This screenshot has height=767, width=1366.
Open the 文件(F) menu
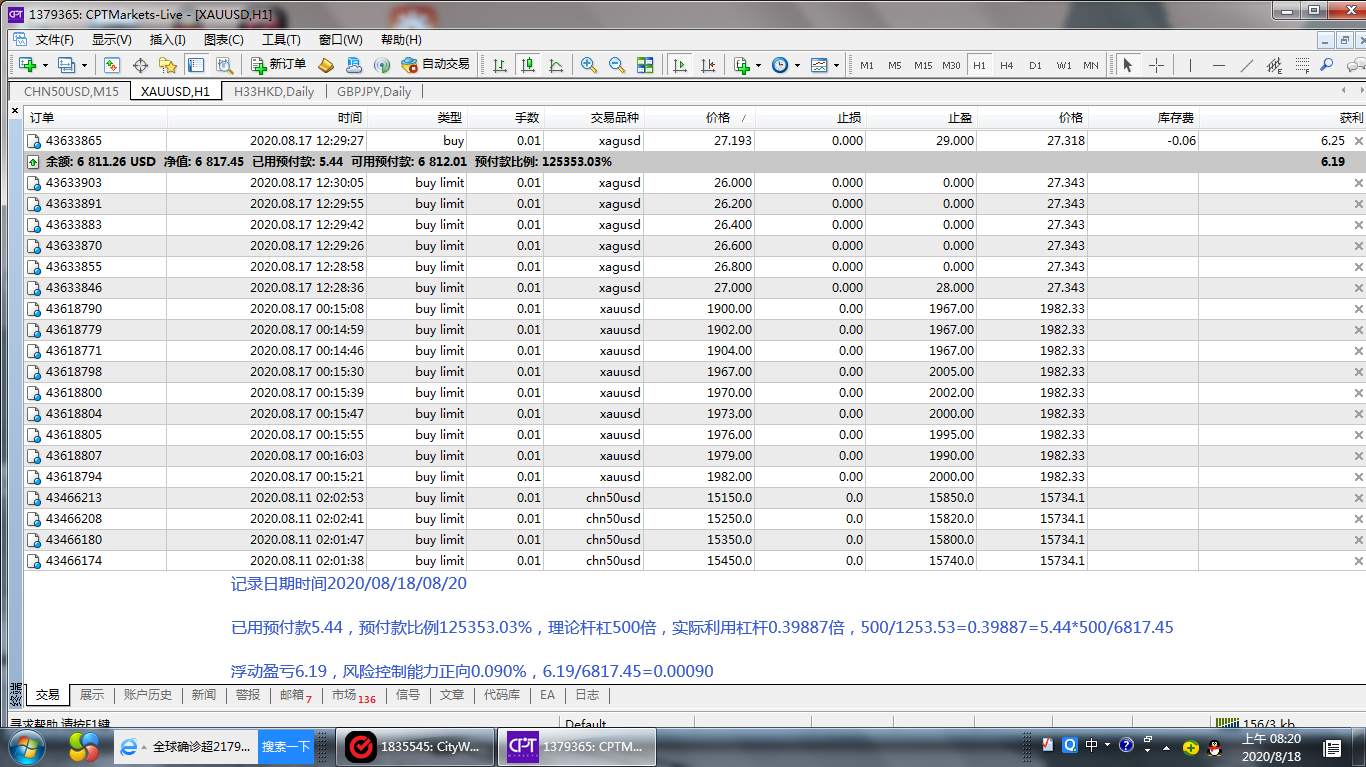55,40
